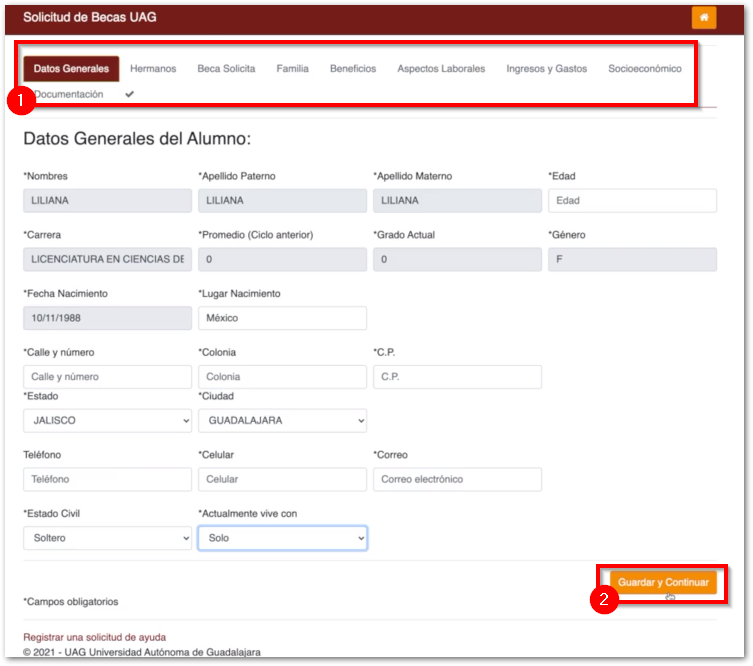Open the Beneficios tab

coord(353,69)
